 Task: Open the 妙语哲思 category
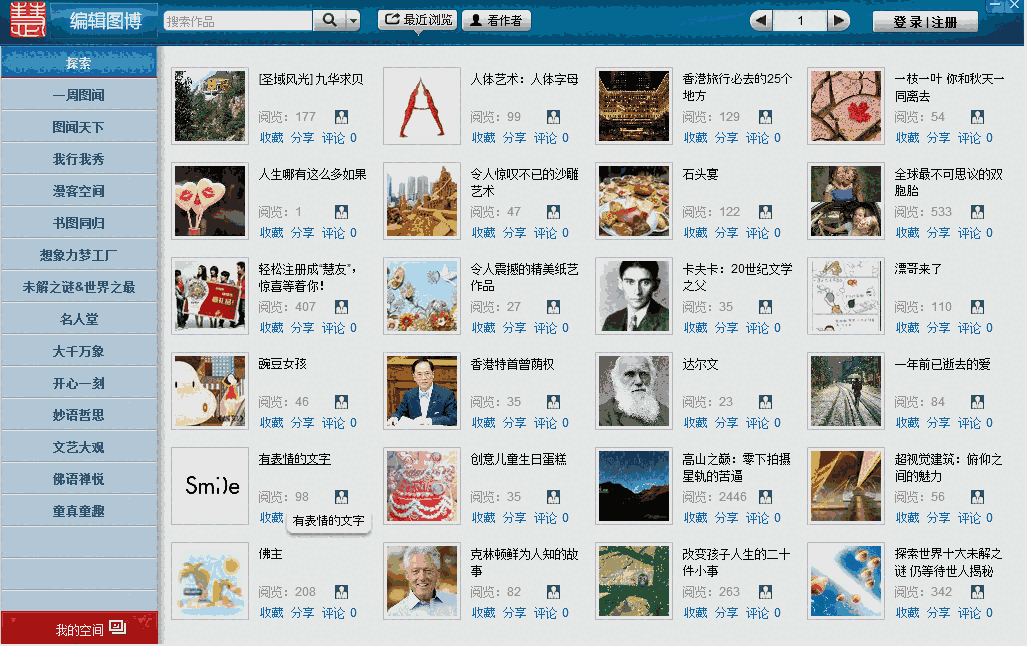(79, 415)
